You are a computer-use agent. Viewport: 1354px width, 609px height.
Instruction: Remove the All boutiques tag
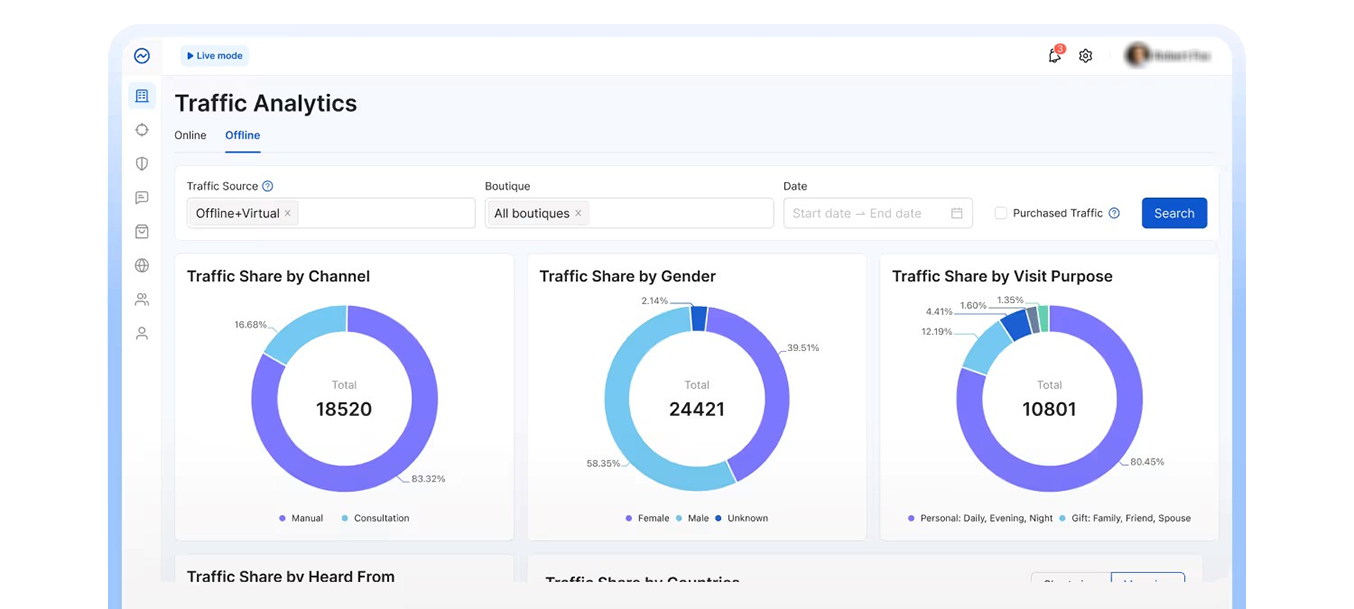coord(578,213)
